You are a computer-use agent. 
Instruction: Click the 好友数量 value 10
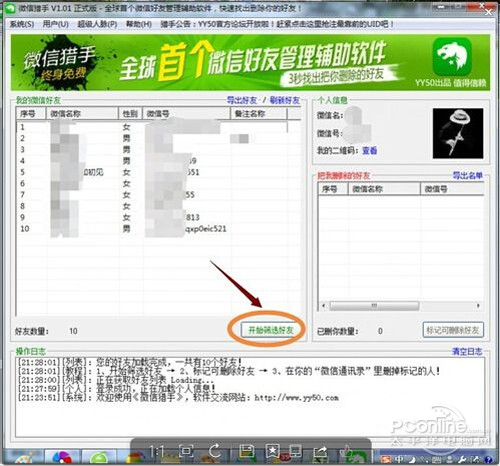[73, 331]
